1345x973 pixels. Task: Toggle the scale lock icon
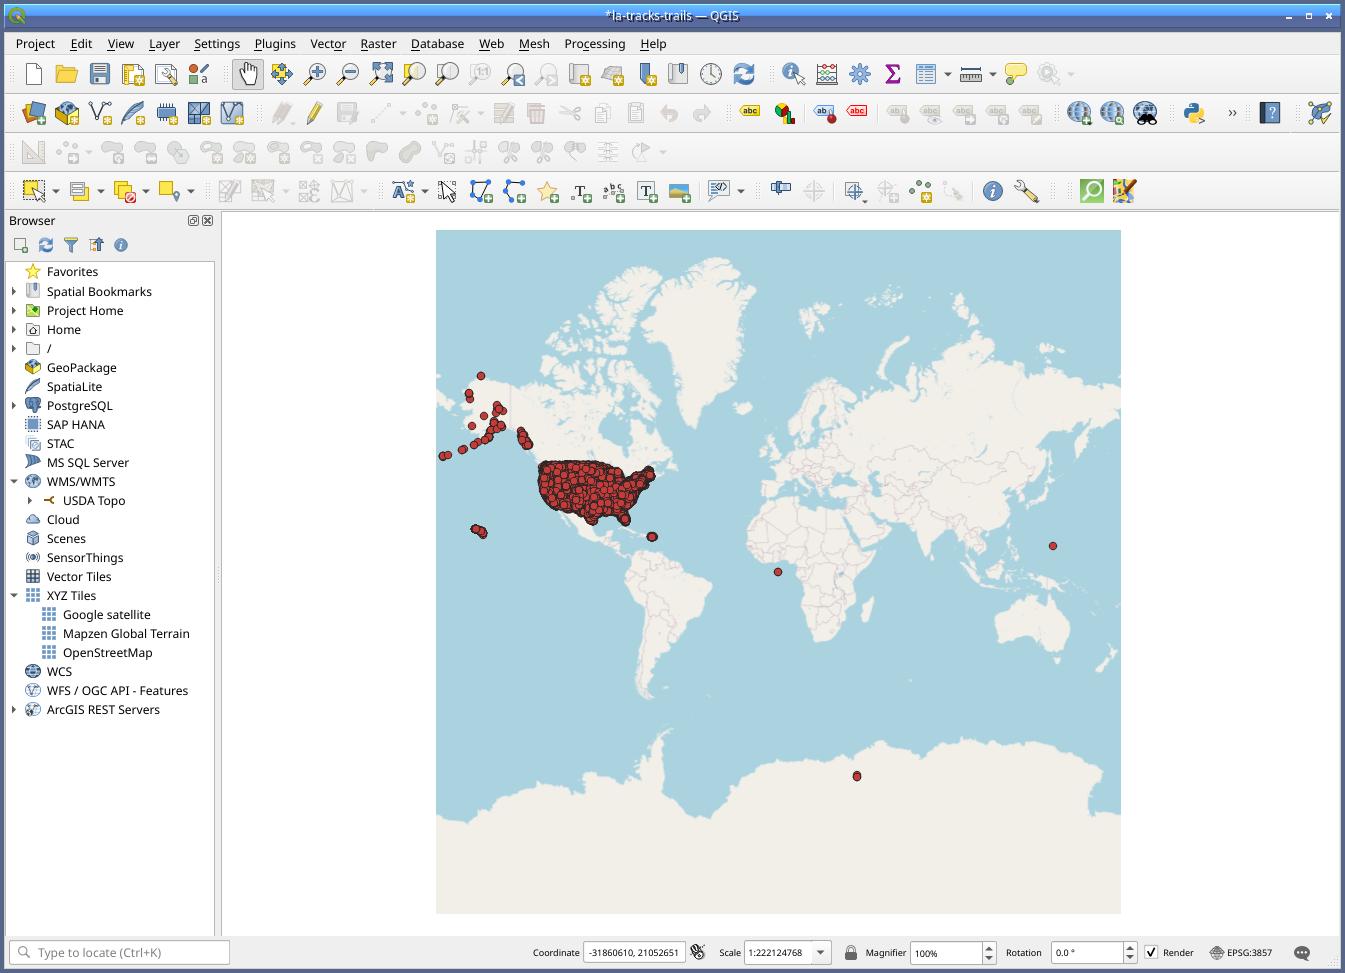[x=850, y=952]
